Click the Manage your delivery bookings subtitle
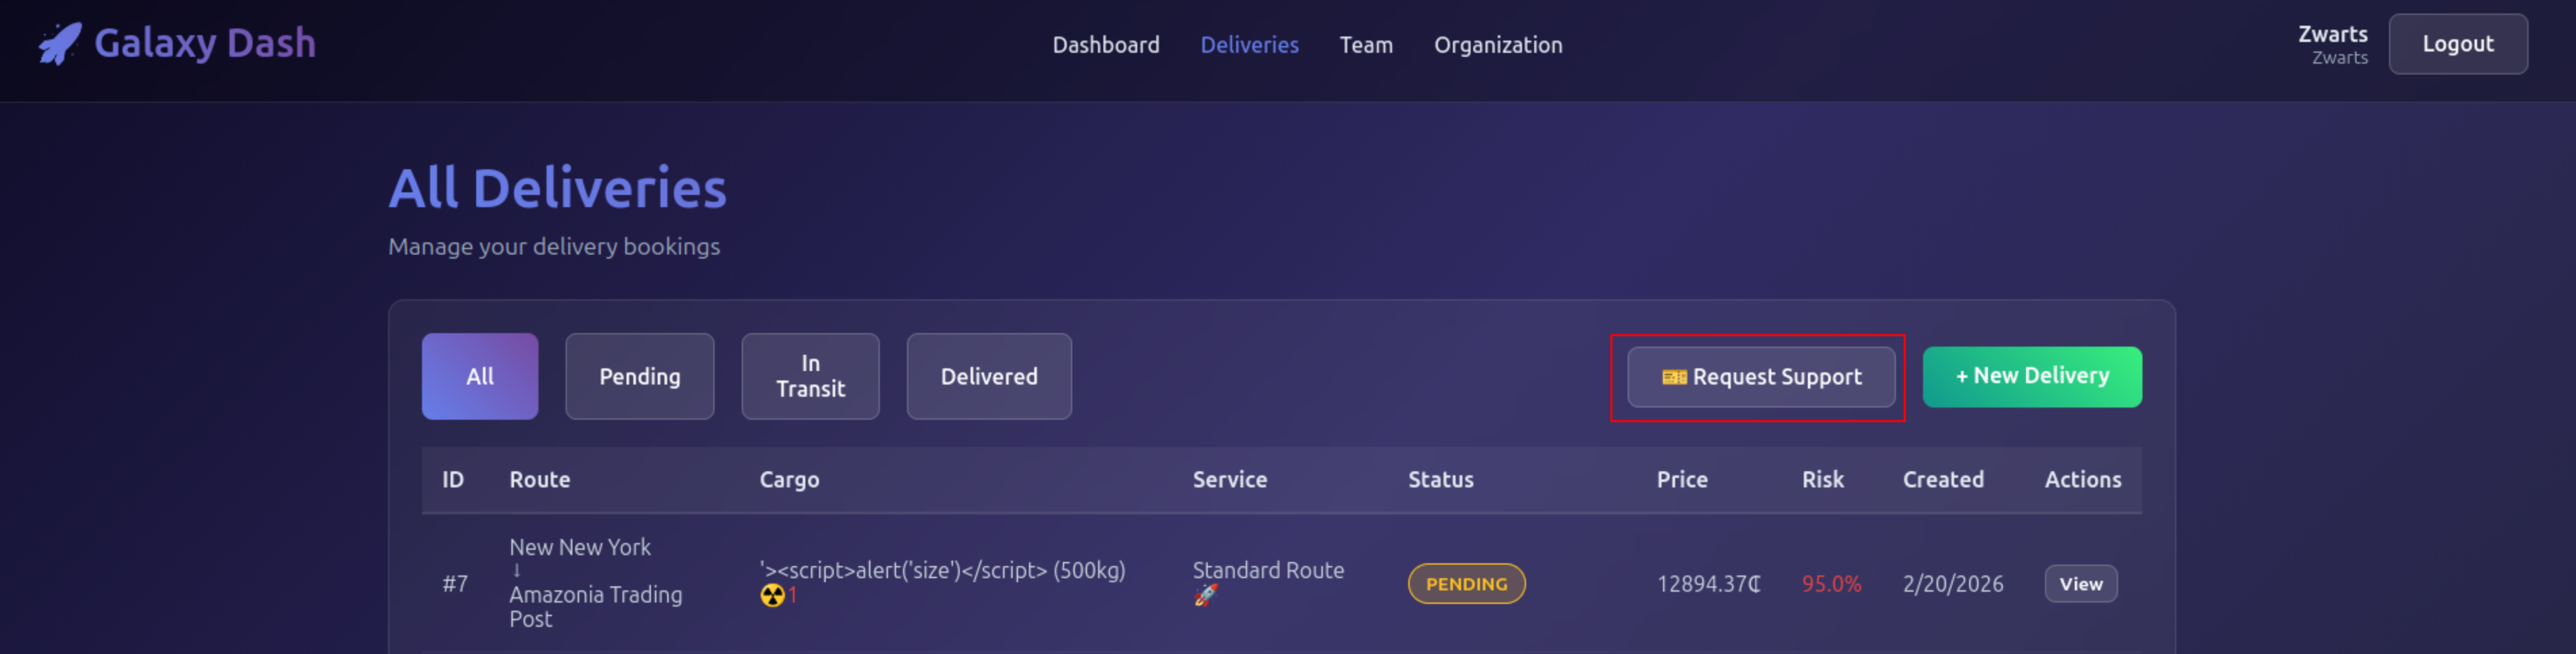Viewport: 2576px width, 654px height. click(553, 246)
